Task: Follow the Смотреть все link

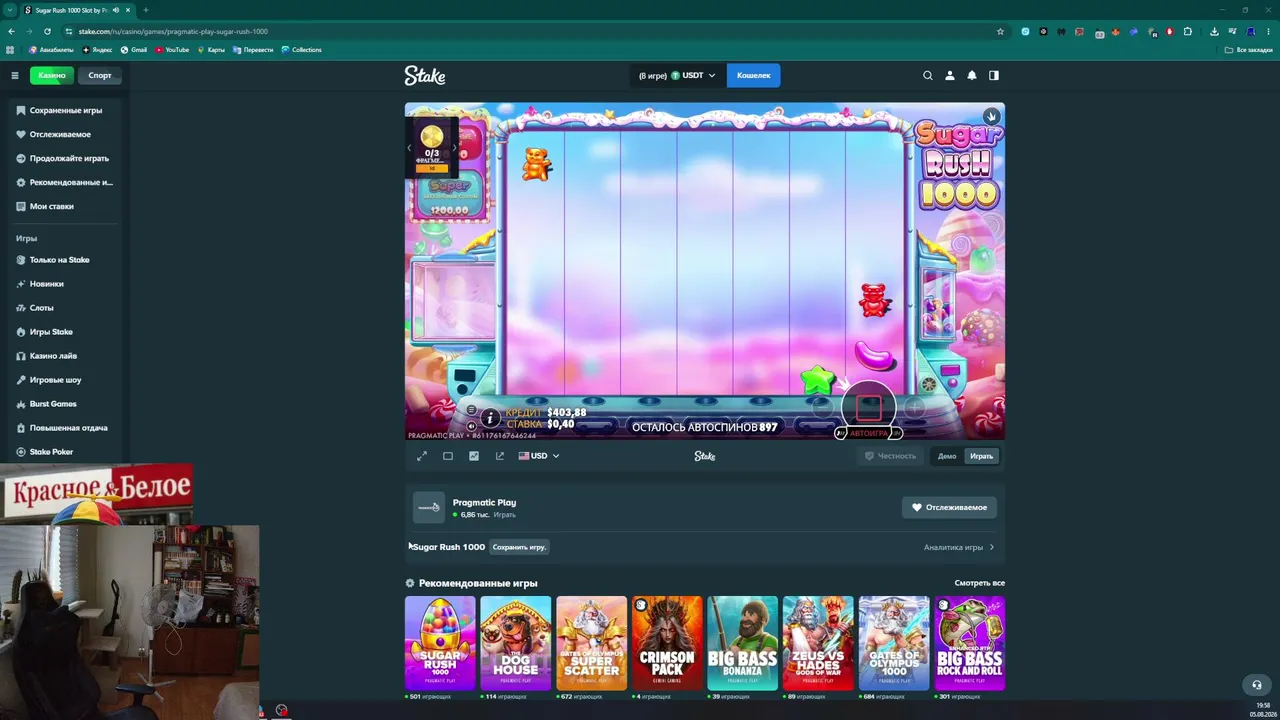Action: point(980,583)
